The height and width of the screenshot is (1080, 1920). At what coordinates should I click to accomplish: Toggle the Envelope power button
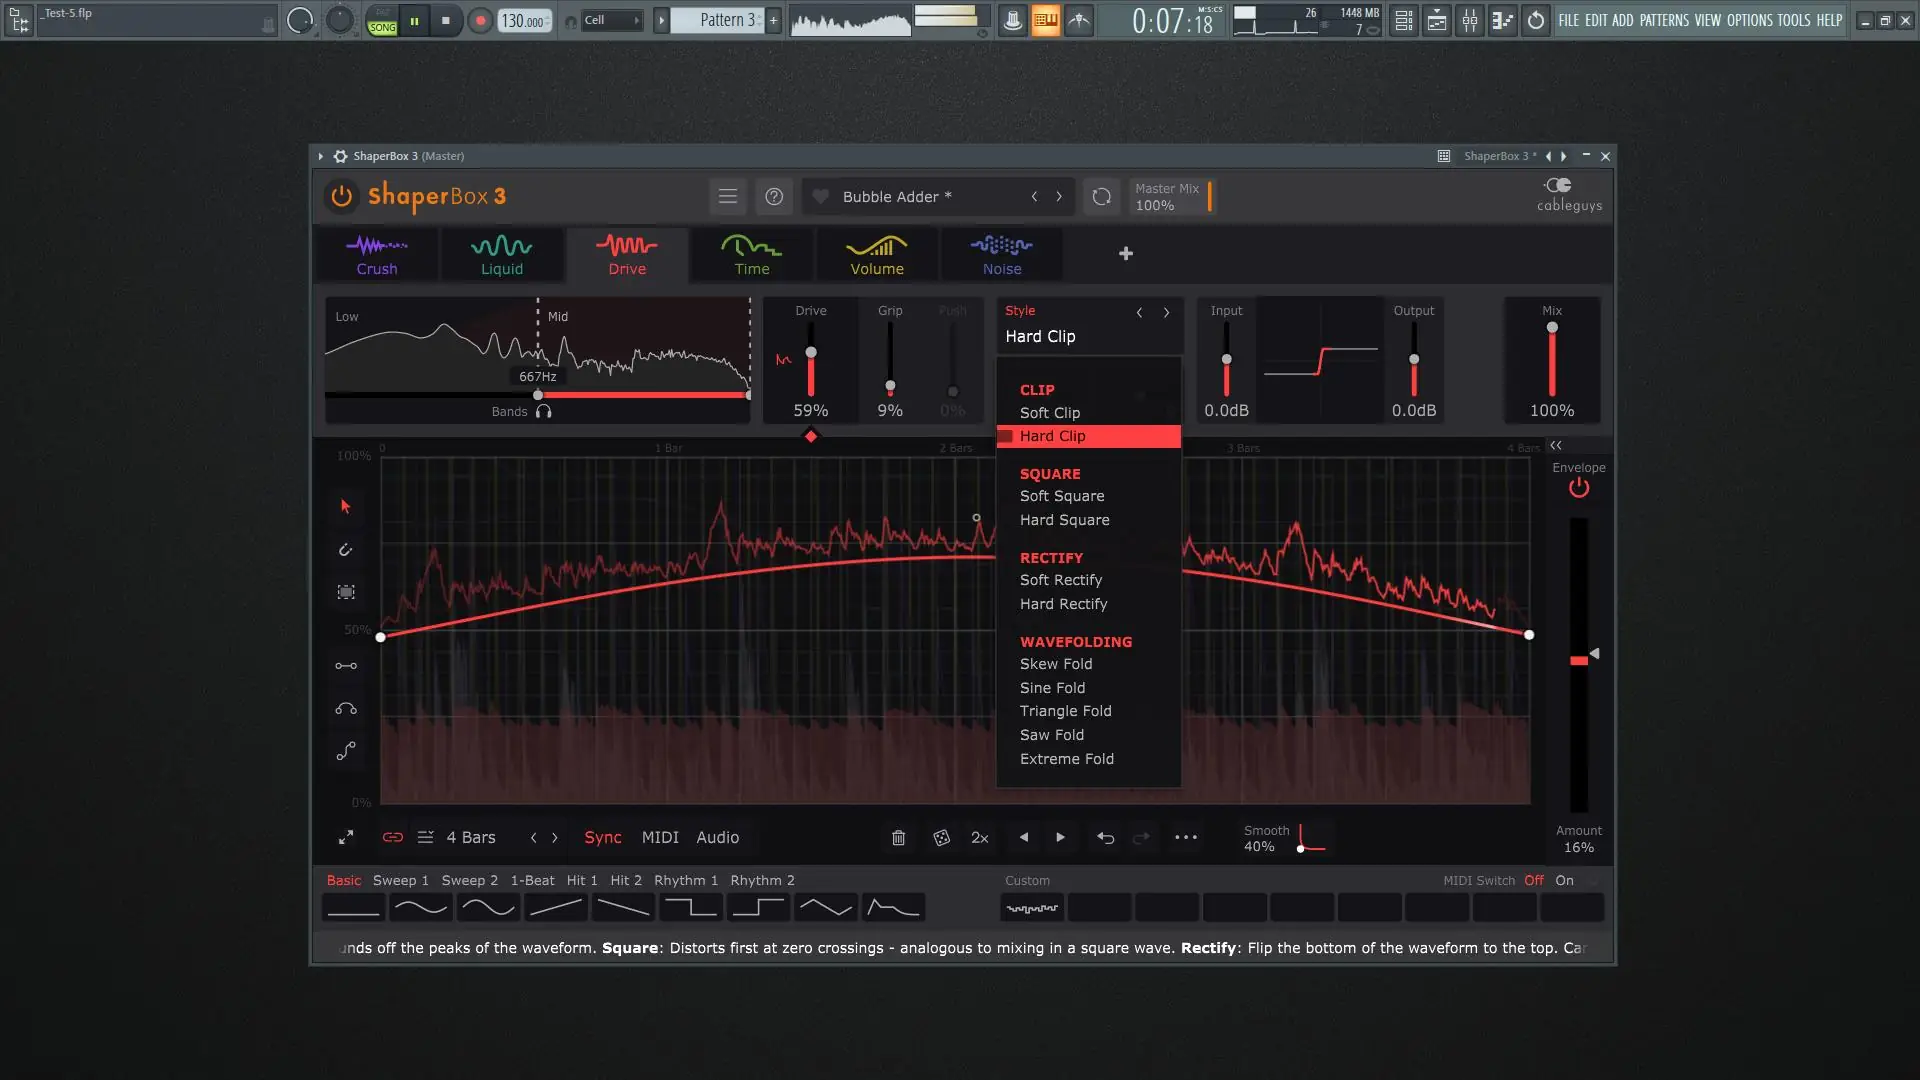1579,488
